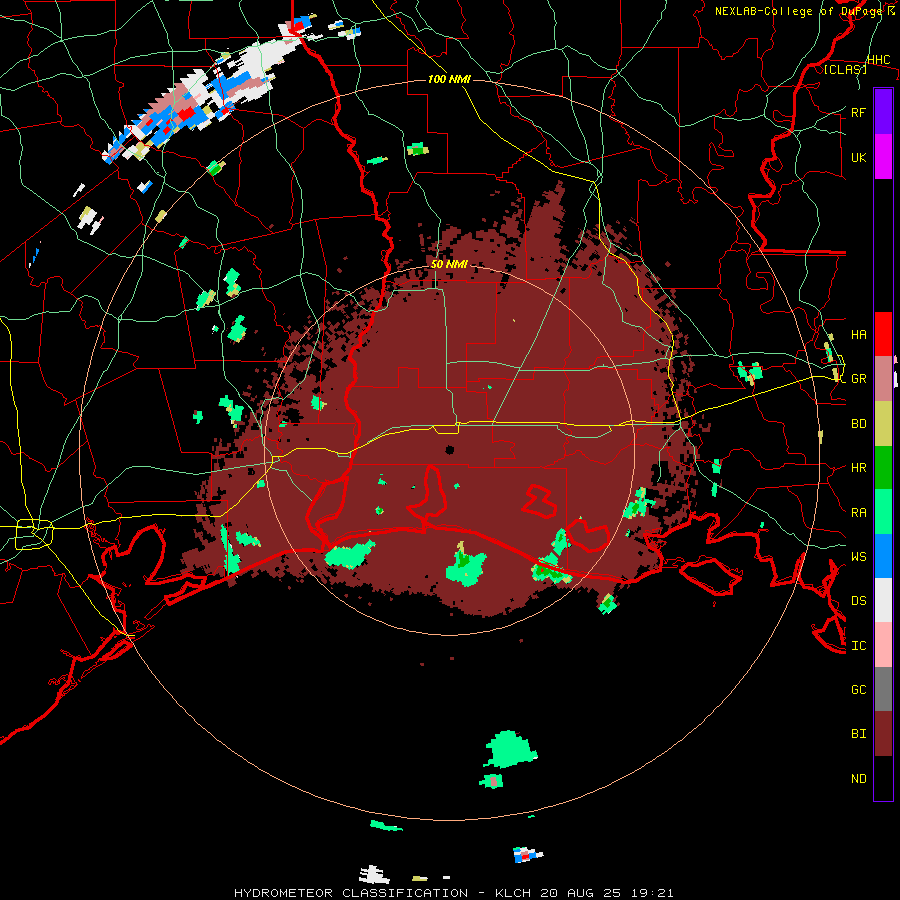Click the BD legend label

point(858,424)
